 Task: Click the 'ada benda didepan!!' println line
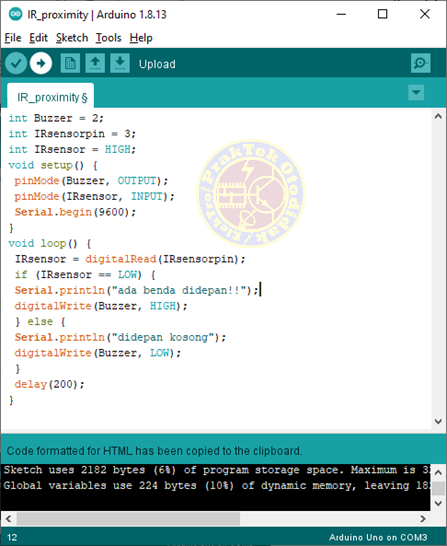click(x=136, y=290)
